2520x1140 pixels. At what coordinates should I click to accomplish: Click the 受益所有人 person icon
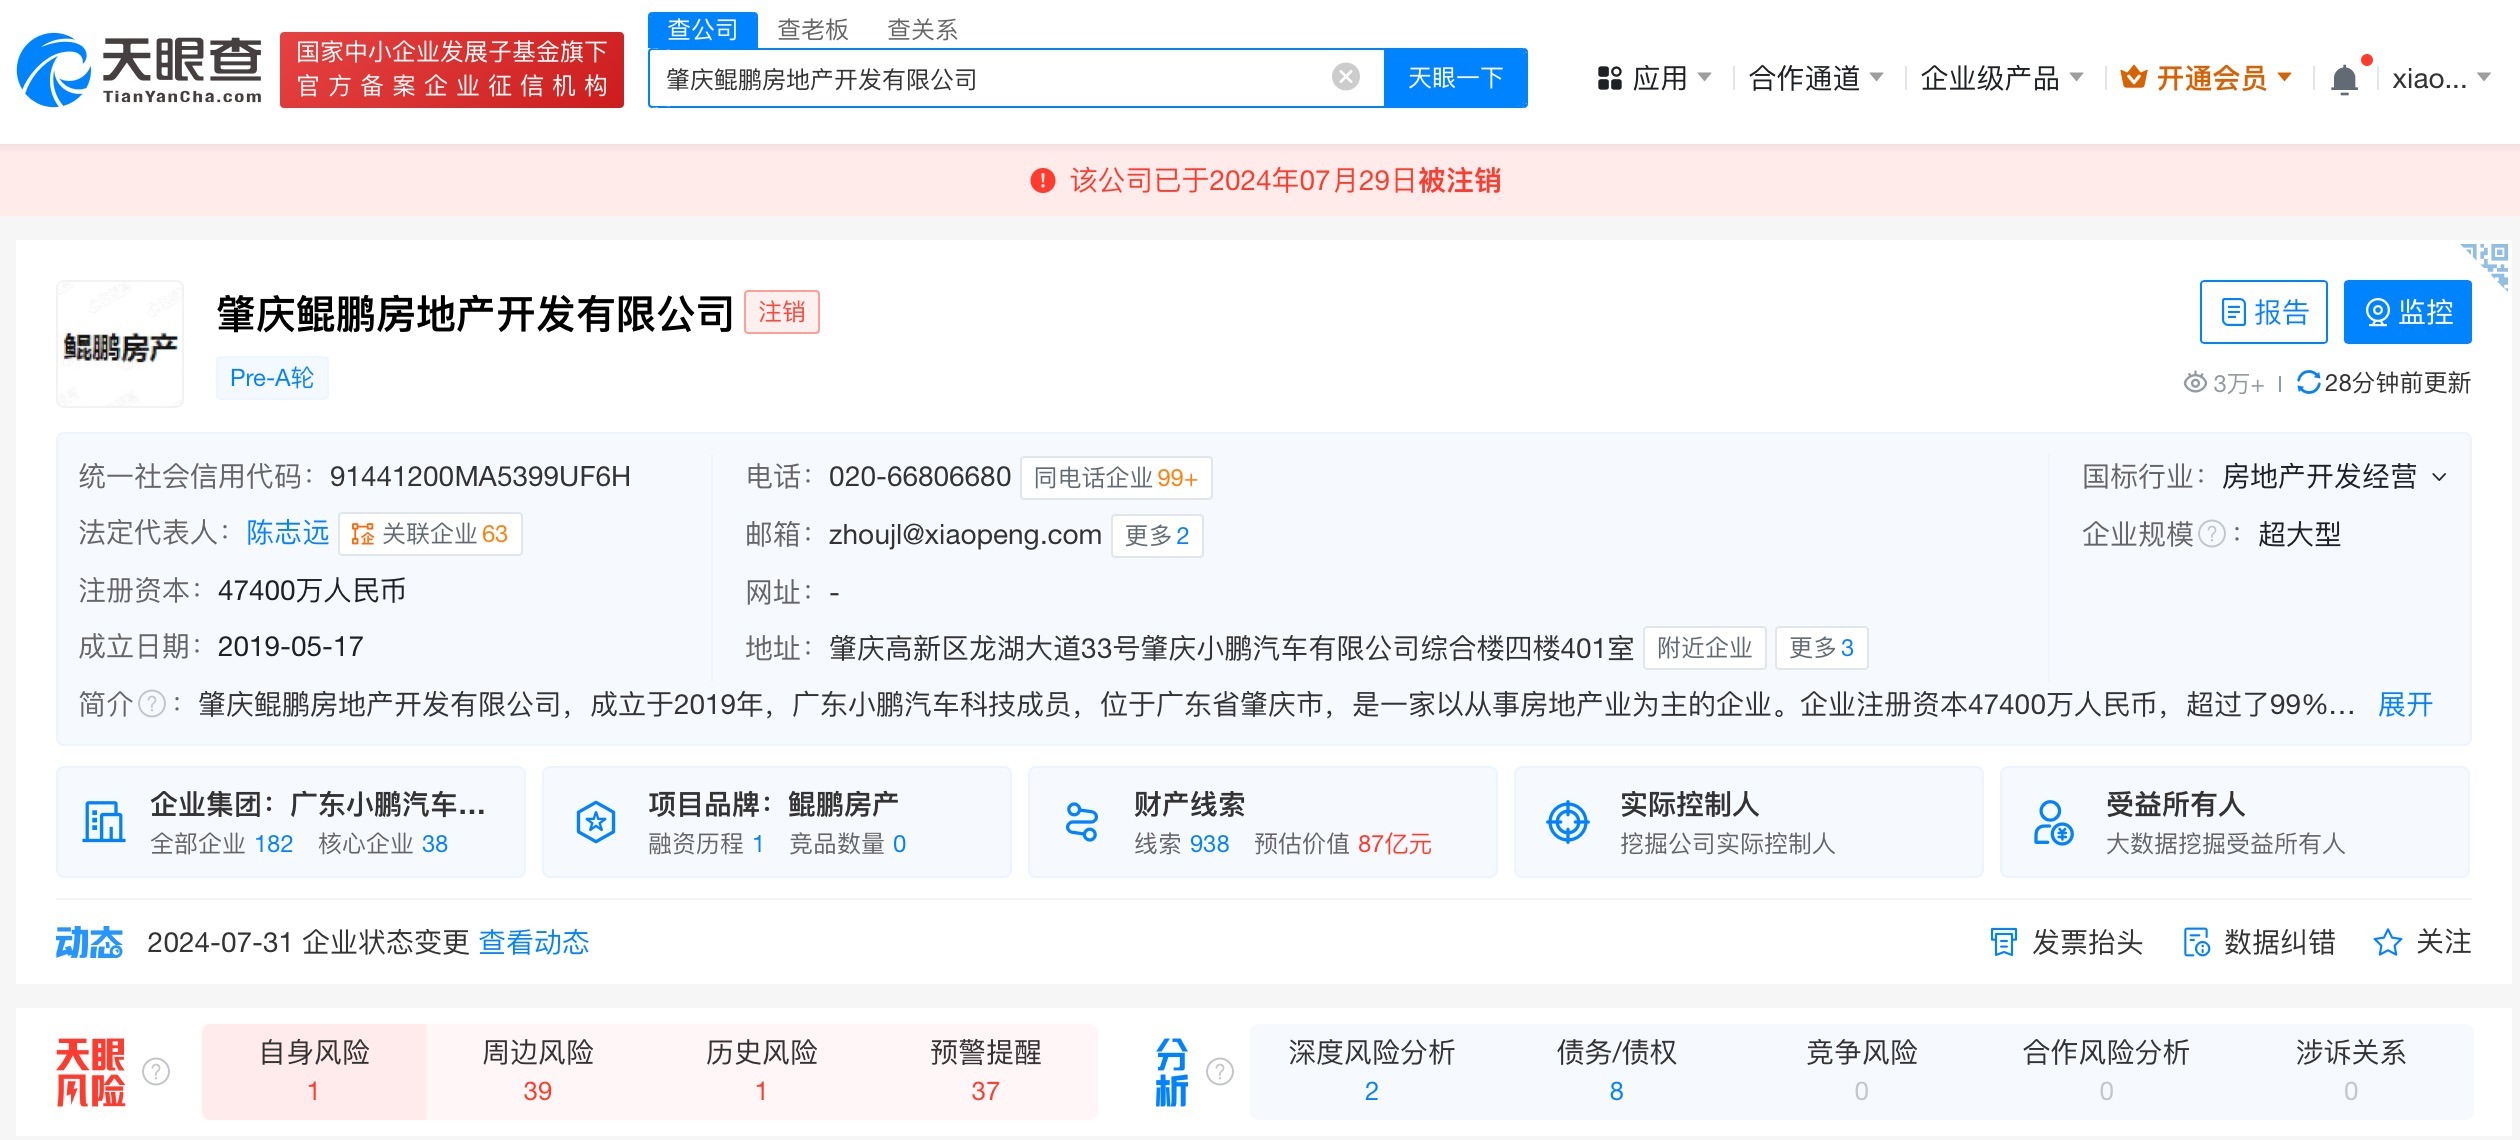(x=2053, y=822)
